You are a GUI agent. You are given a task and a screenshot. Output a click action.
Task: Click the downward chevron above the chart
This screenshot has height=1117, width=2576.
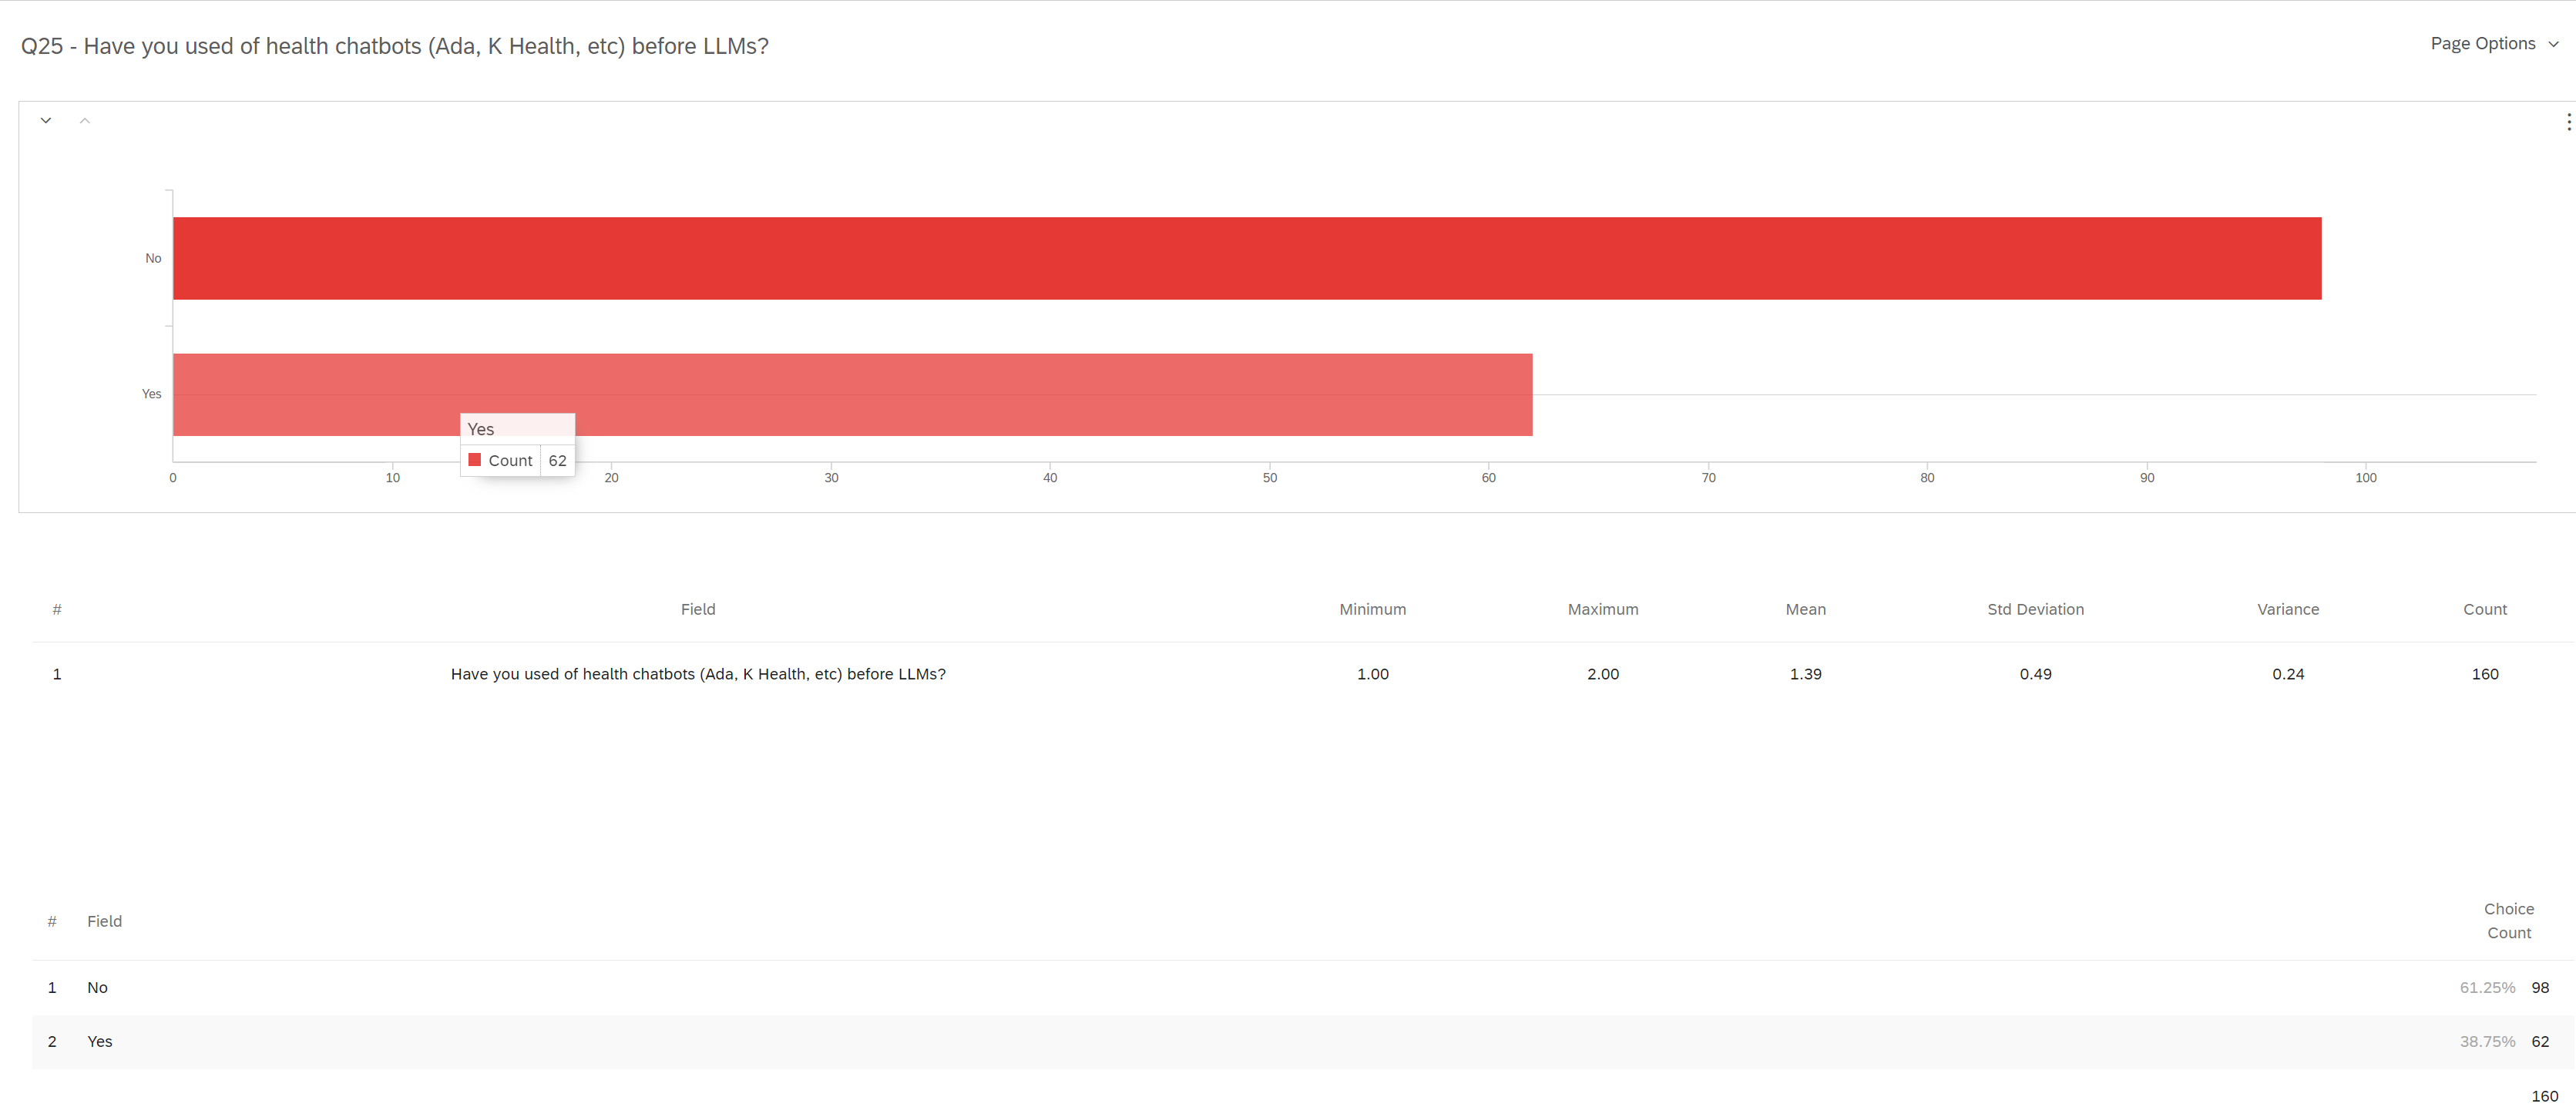tap(46, 120)
